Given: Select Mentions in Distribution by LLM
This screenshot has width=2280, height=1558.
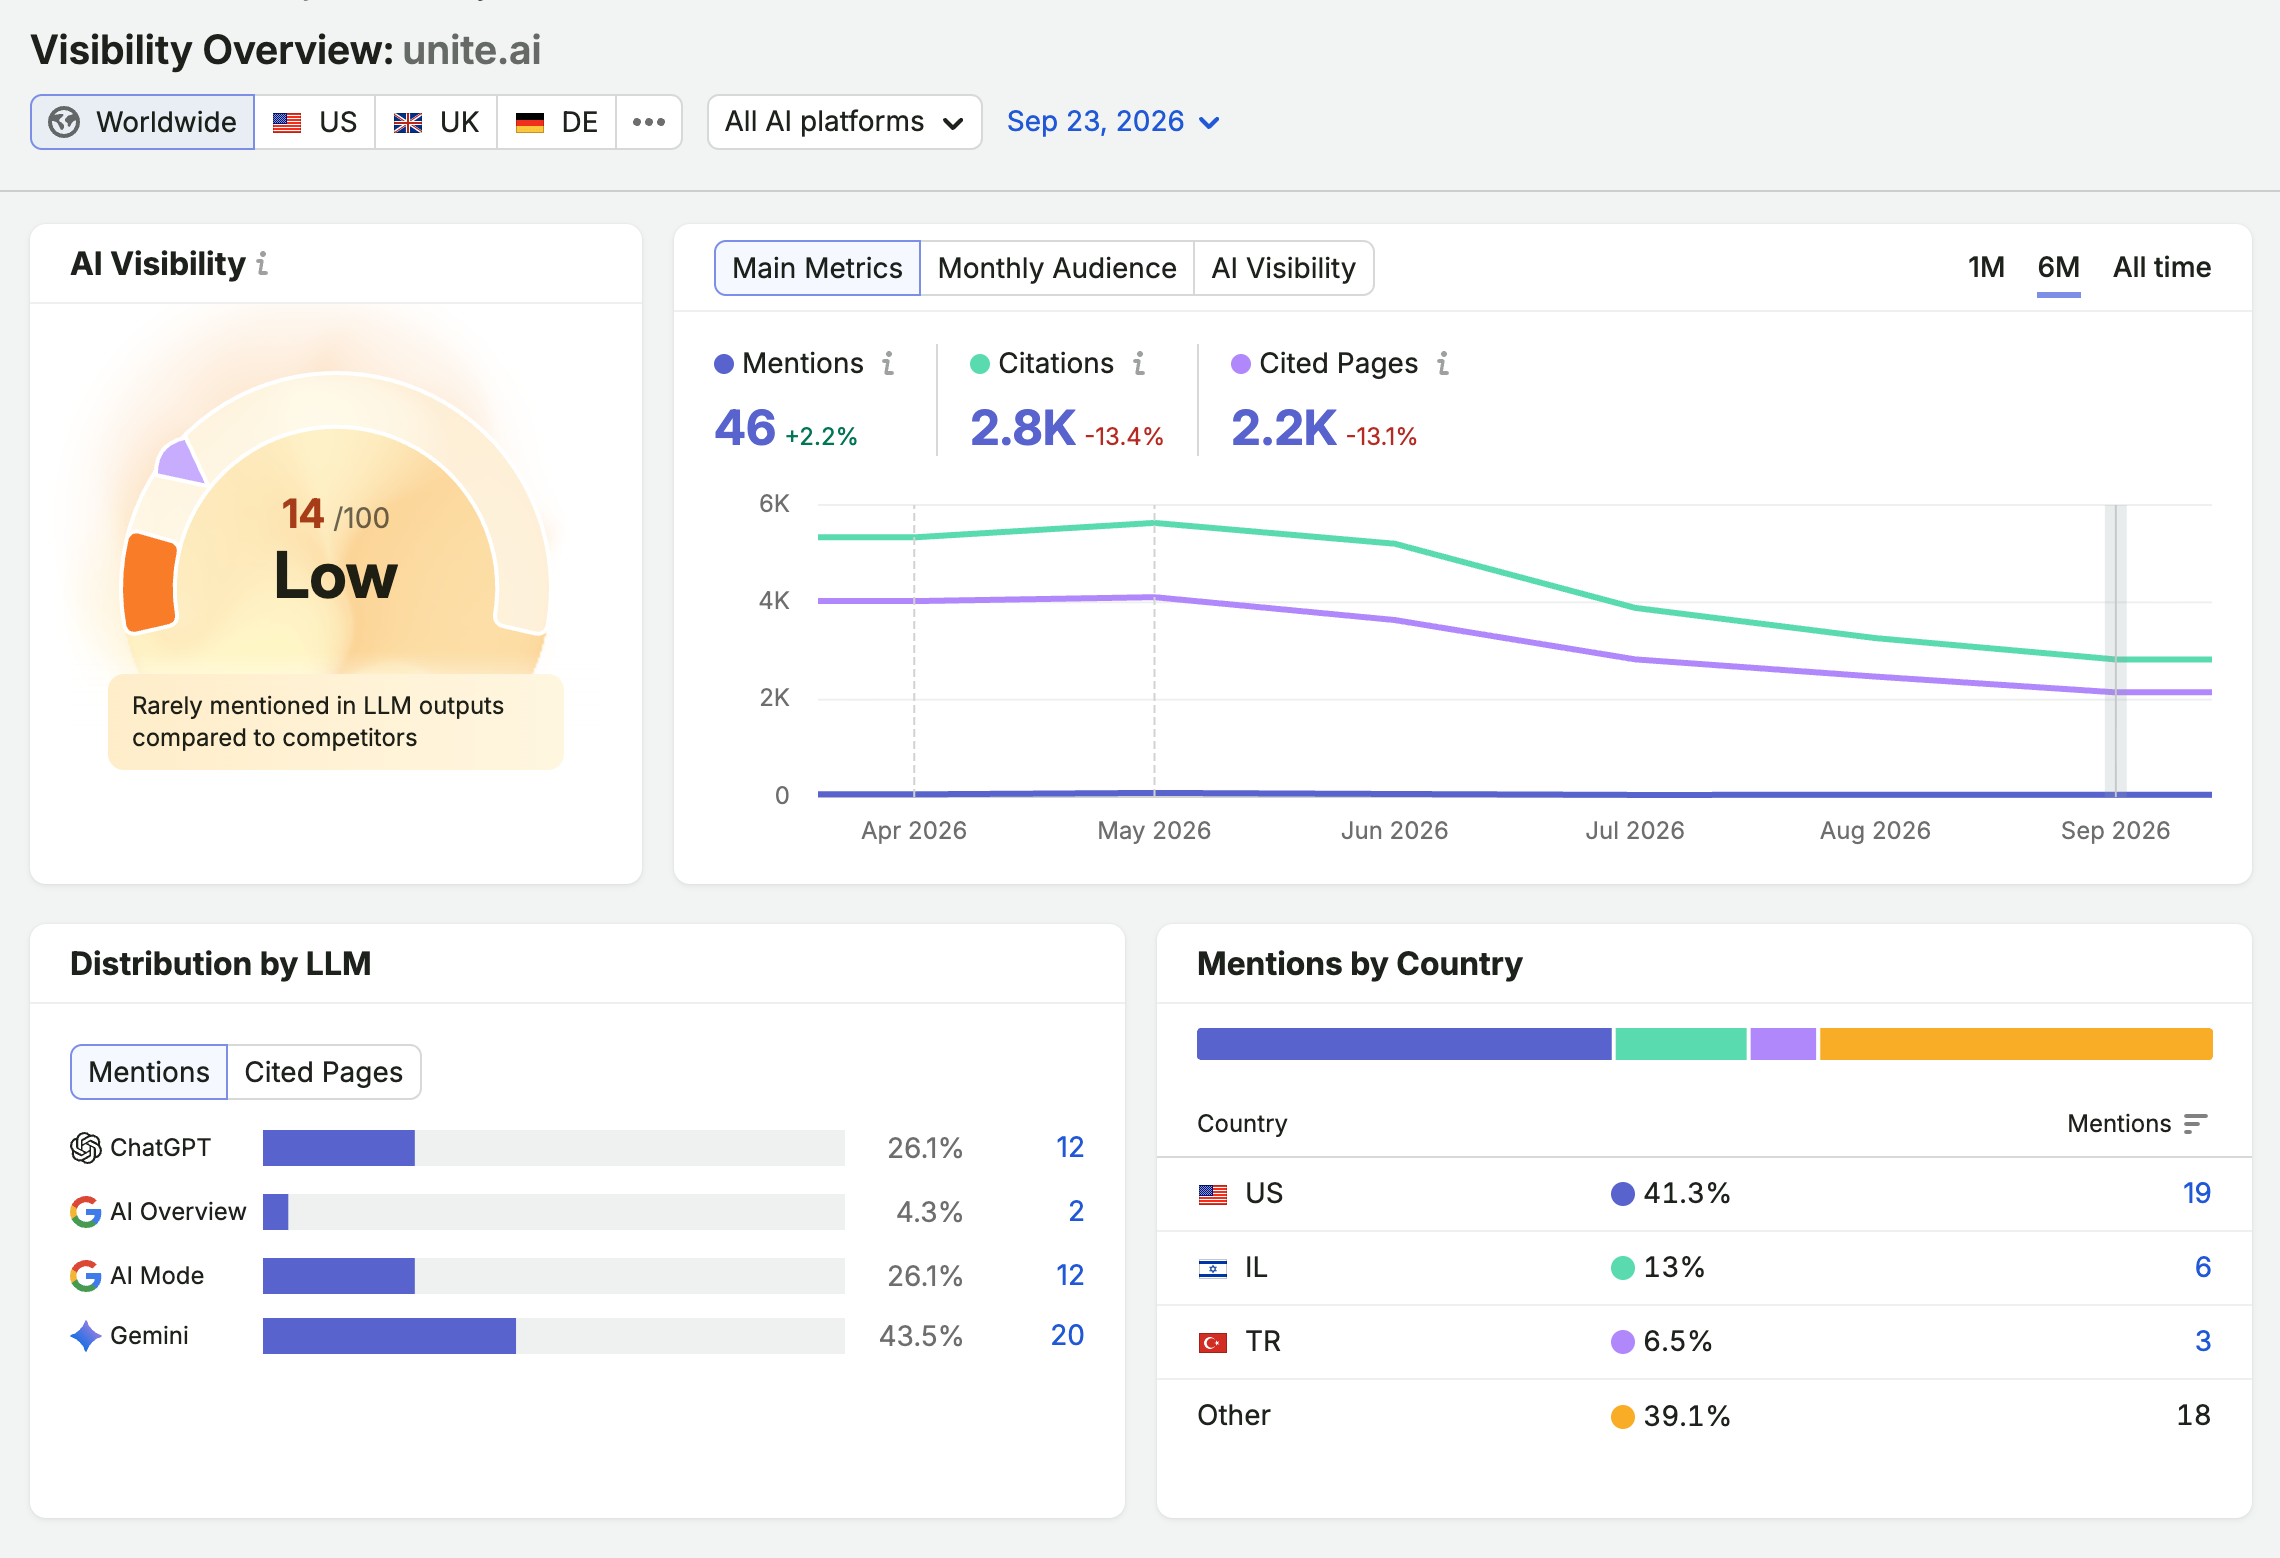Looking at the screenshot, I should tap(149, 1072).
